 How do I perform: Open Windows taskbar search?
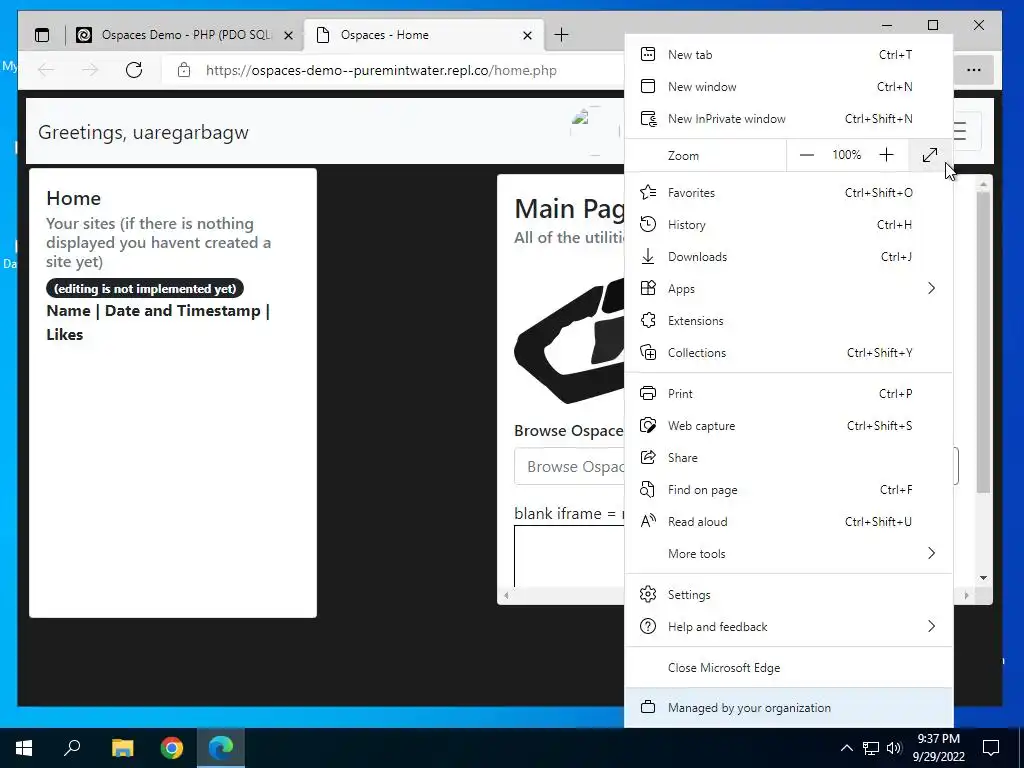click(x=72, y=748)
